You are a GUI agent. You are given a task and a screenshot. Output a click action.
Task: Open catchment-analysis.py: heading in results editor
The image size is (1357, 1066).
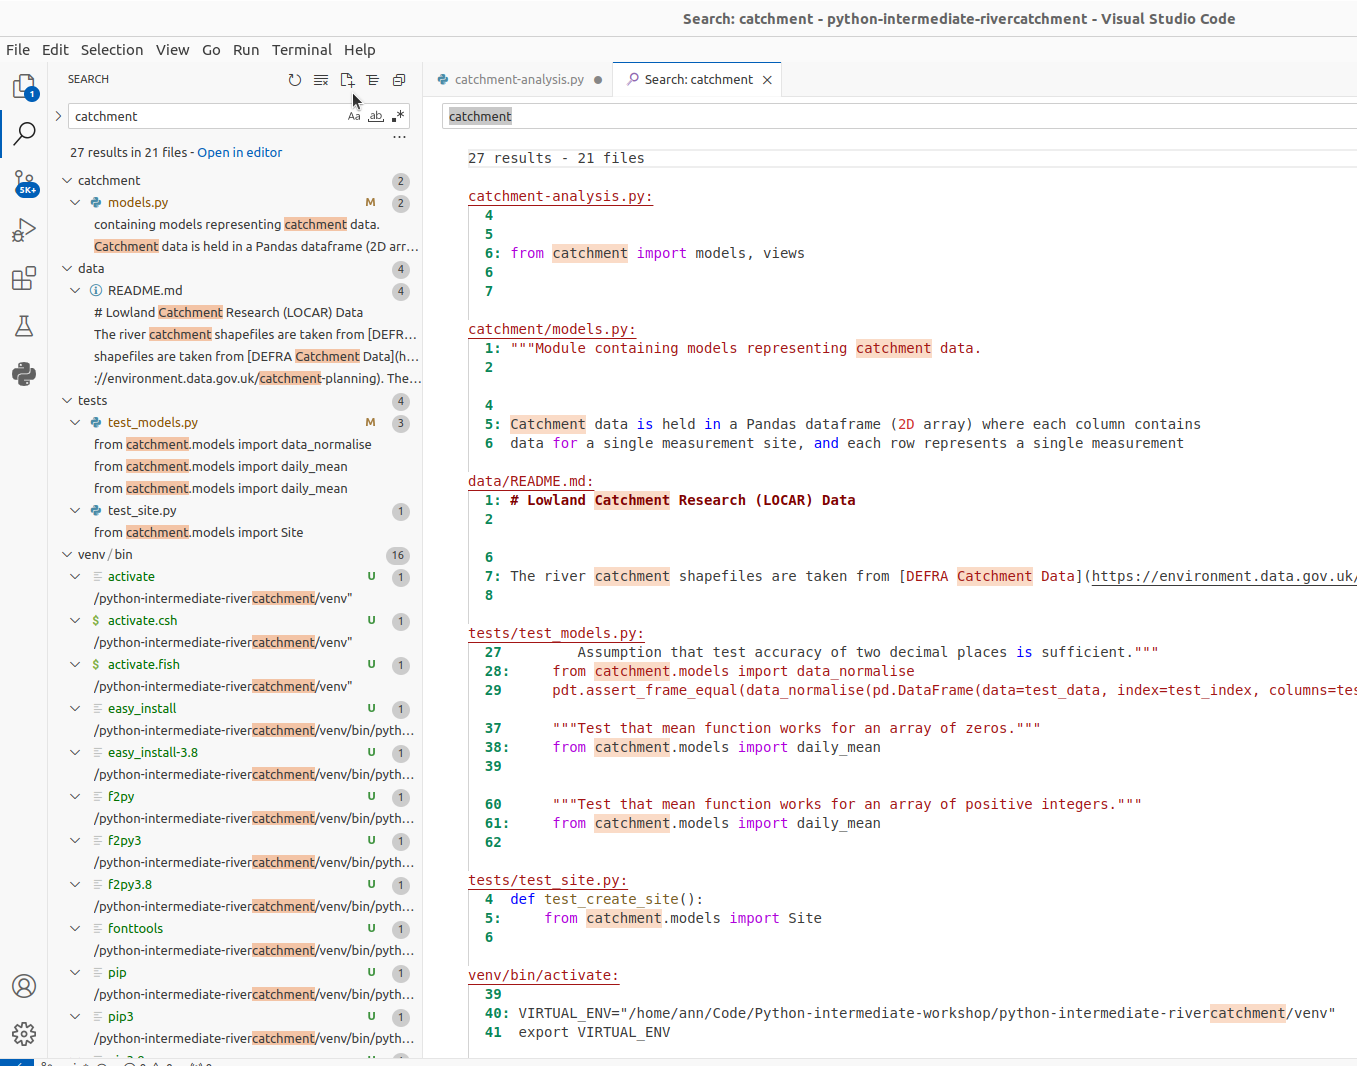point(560,196)
